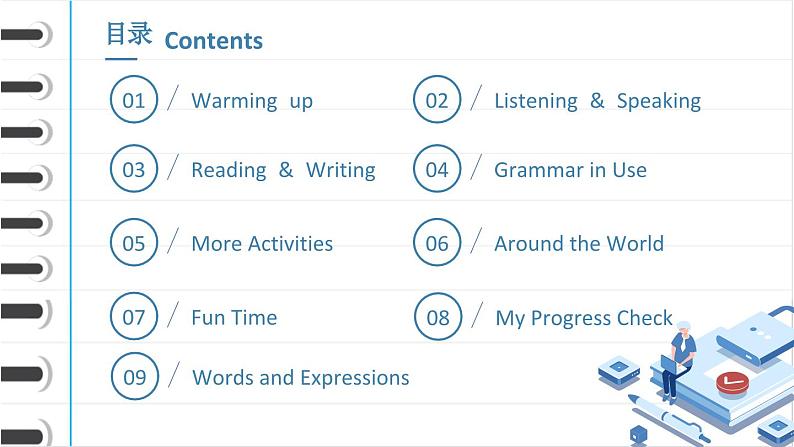Go to My Progress Check

click(584, 318)
